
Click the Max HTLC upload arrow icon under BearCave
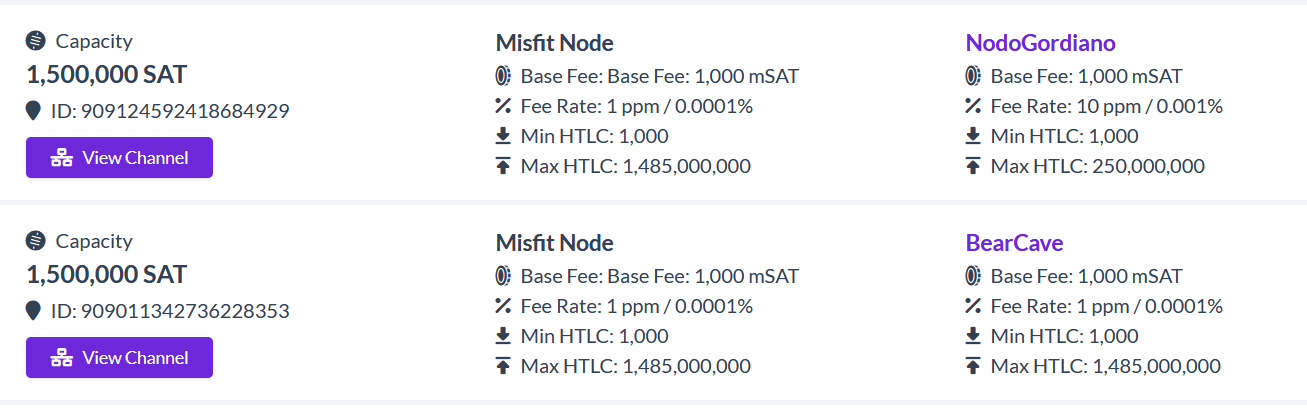pos(973,366)
